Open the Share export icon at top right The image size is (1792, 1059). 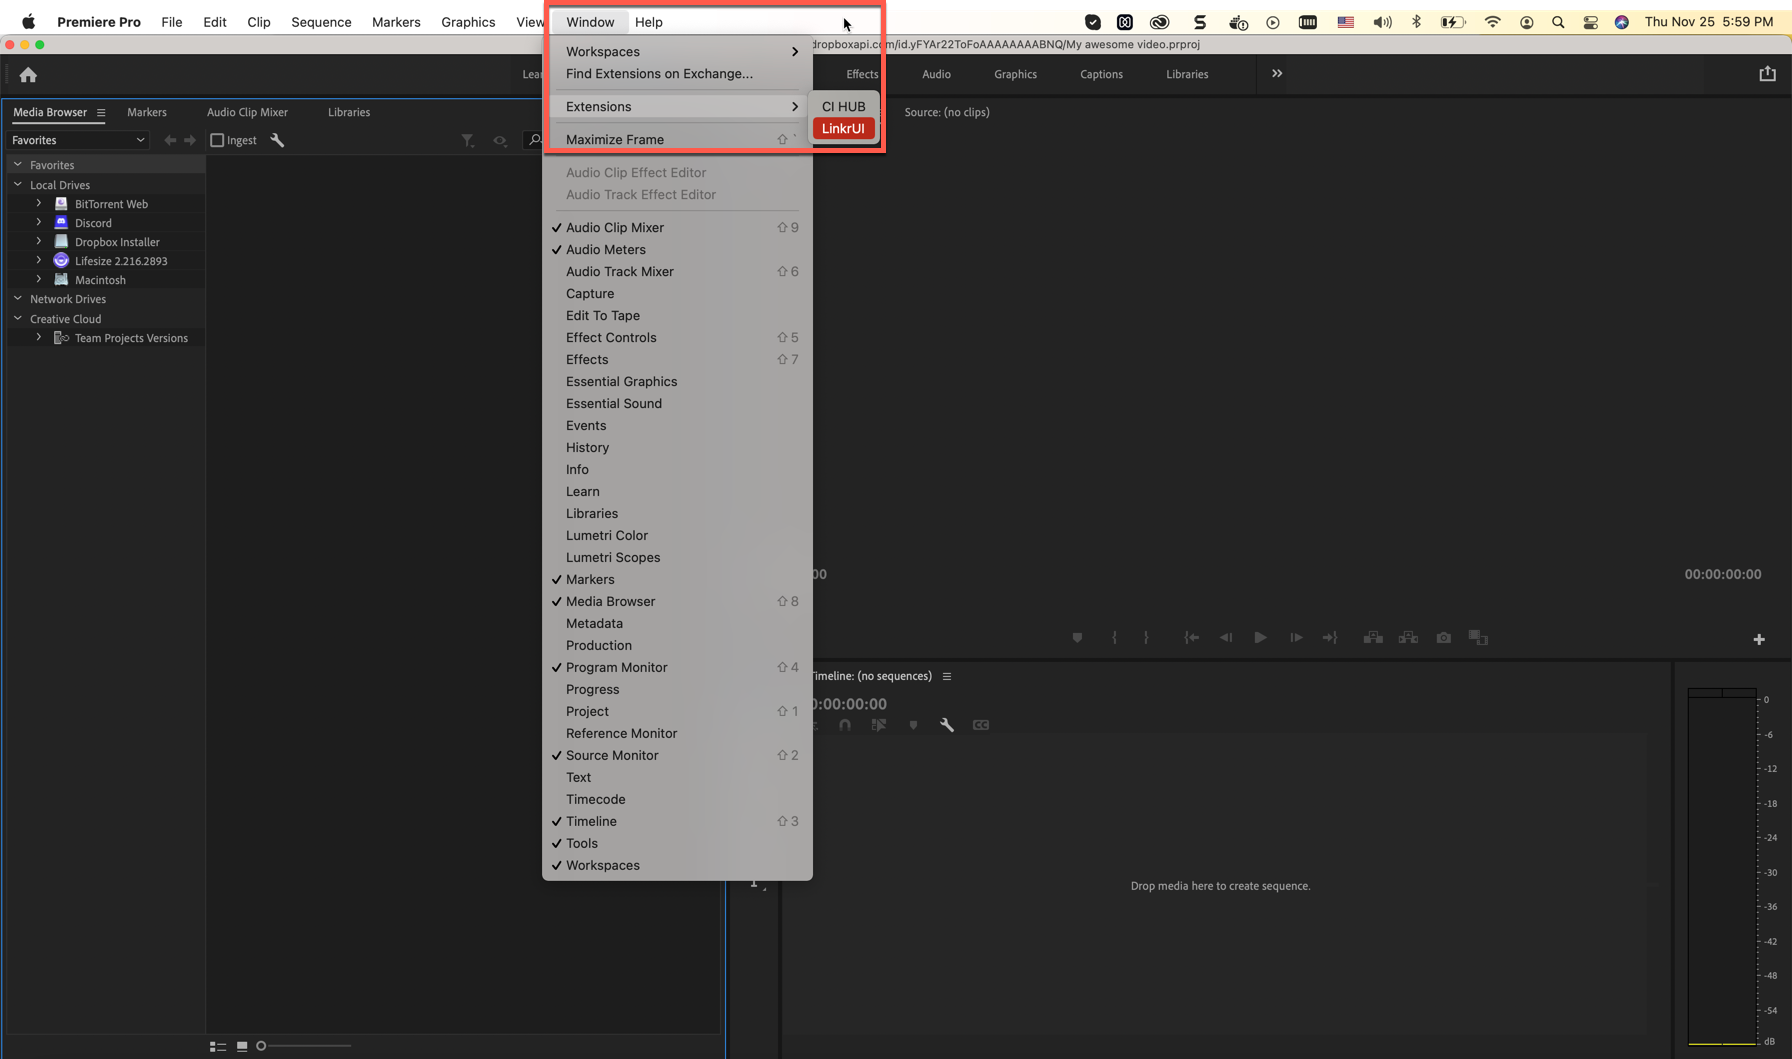(1767, 74)
